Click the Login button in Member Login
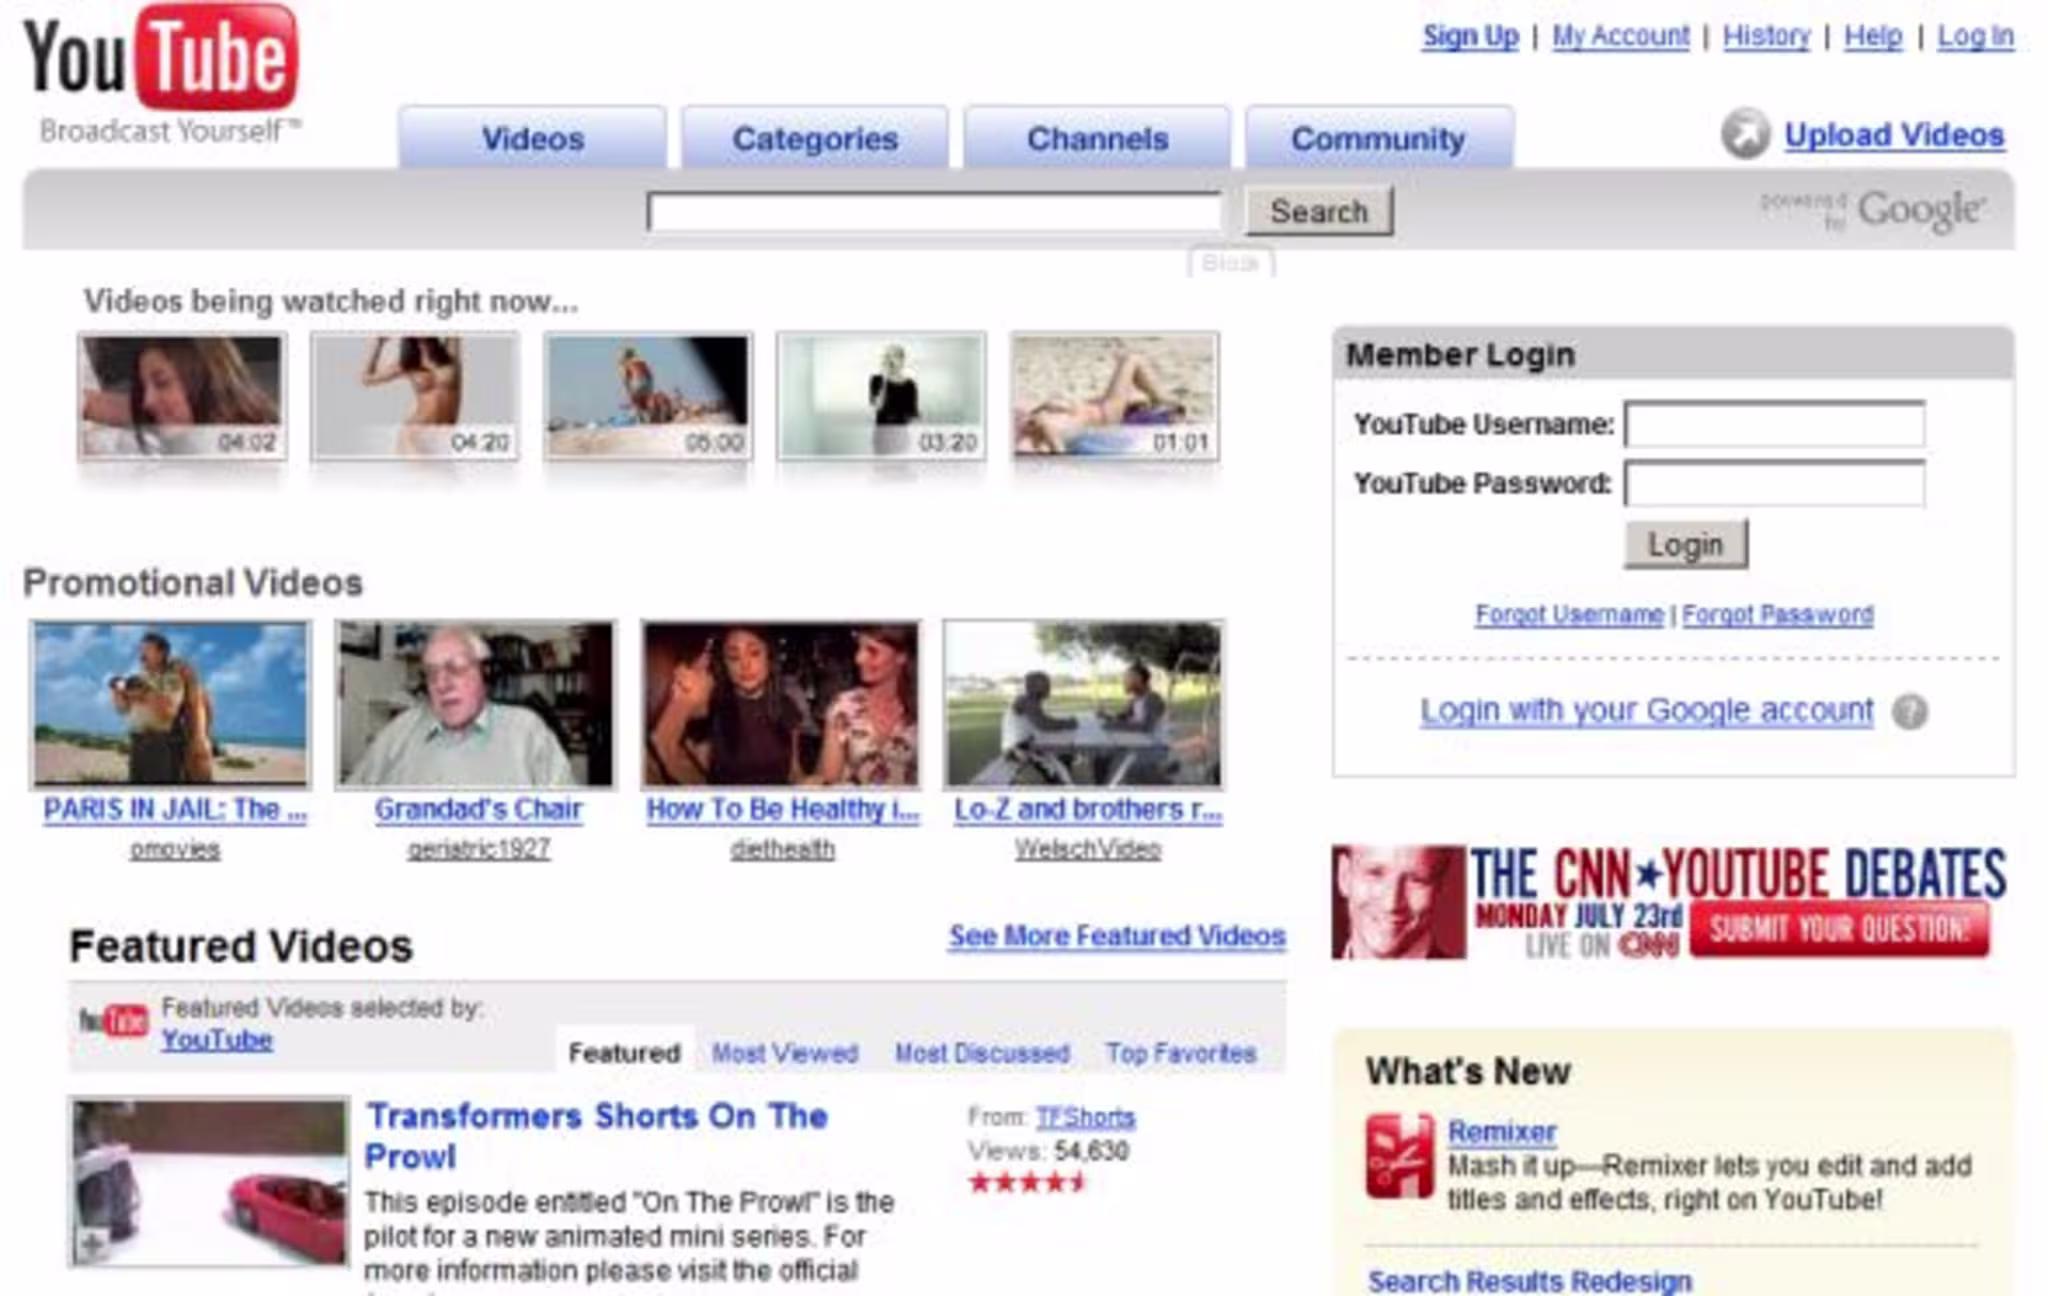This screenshot has height=1296, width=2048. (1686, 544)
